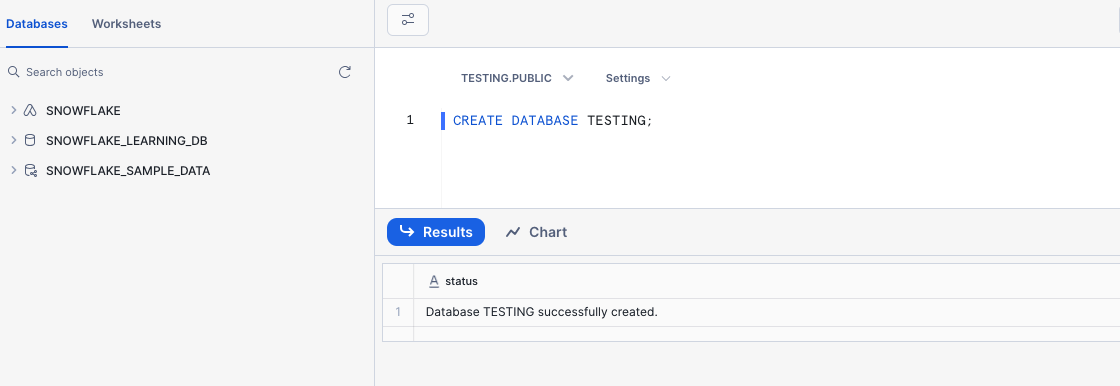Viewport: 1120px width, 386px height.
Task: Expand the SNOWFLAKE_SAMPLE_DATA node
Action: click(x=14, y=171)
